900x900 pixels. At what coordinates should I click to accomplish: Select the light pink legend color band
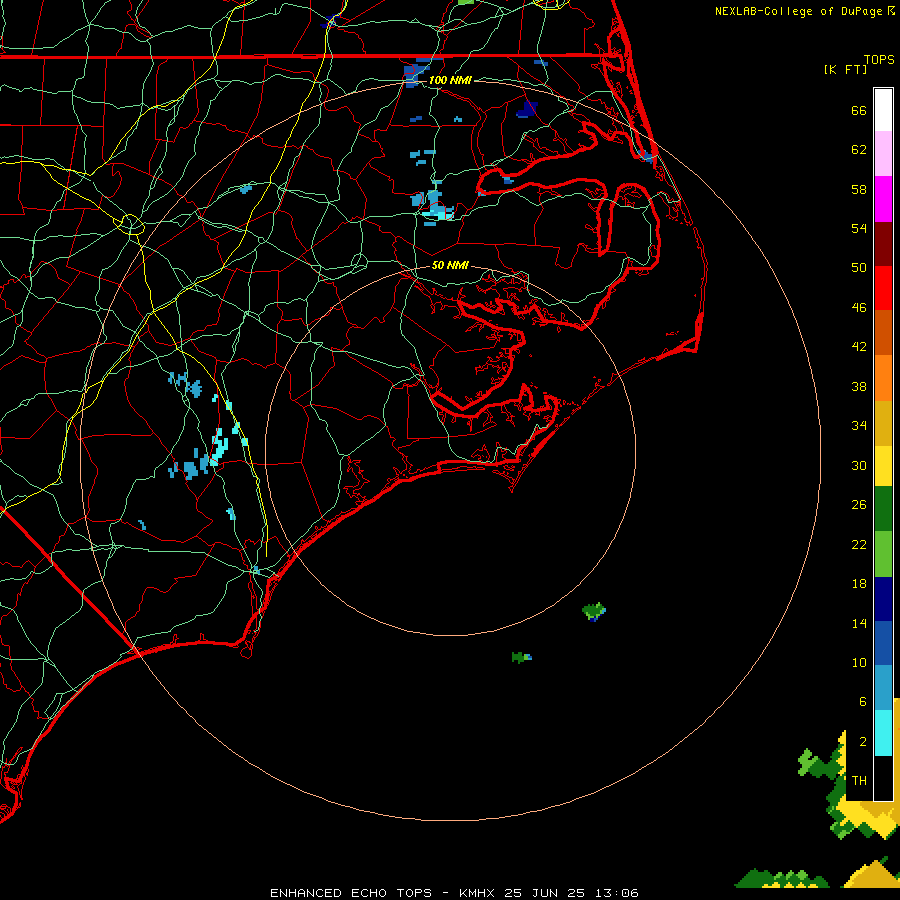coord(883,153)
